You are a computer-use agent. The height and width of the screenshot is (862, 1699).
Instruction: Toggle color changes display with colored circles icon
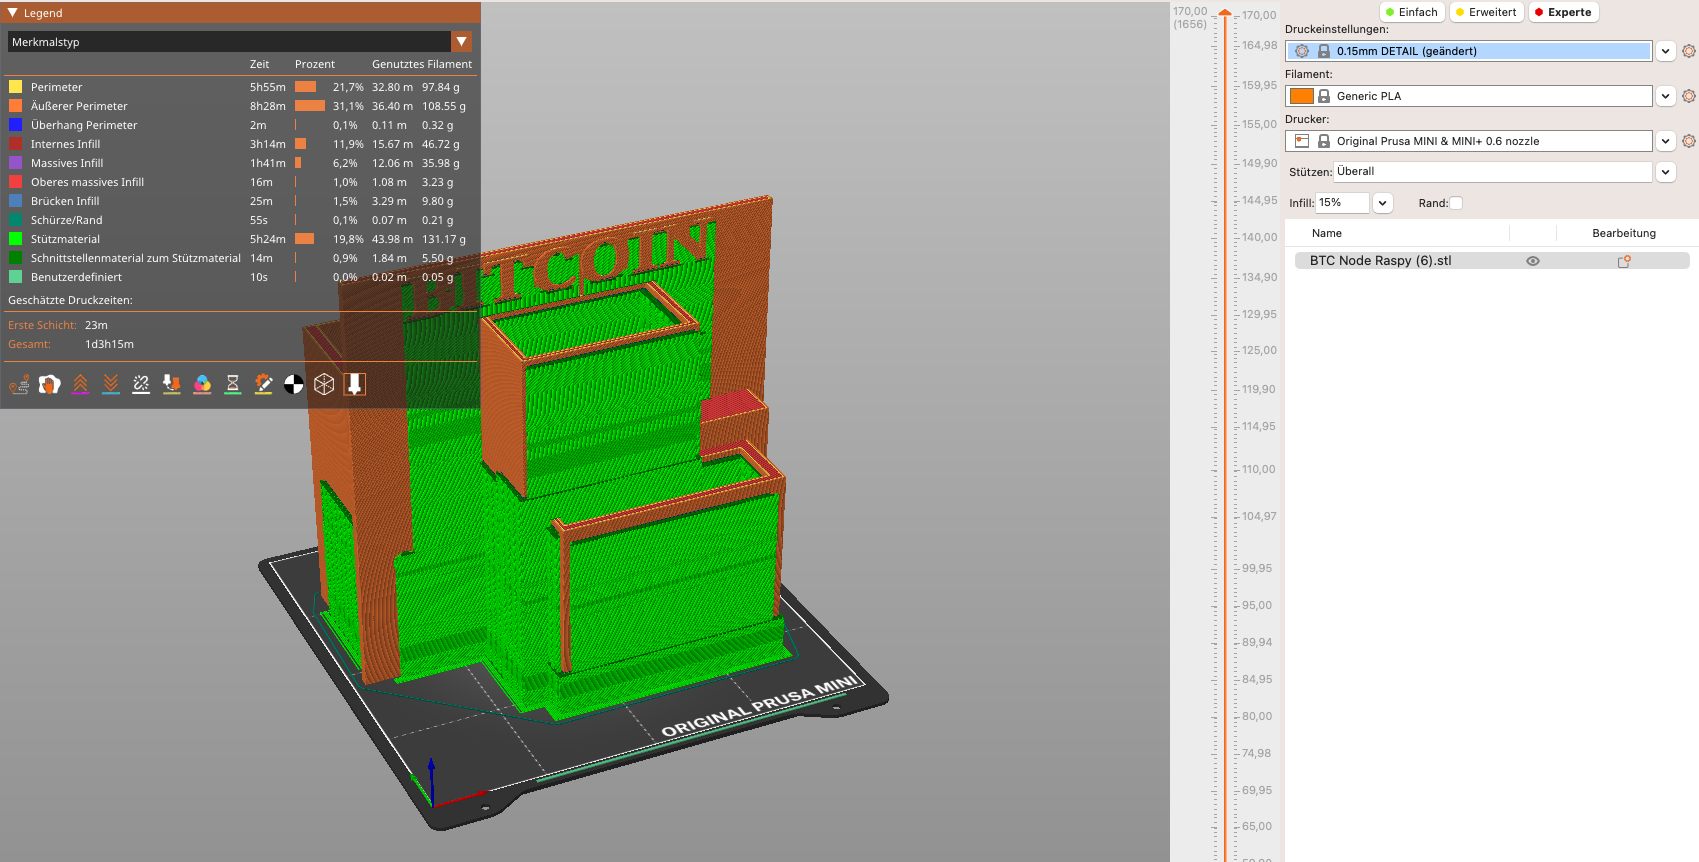tap(202, 384)
